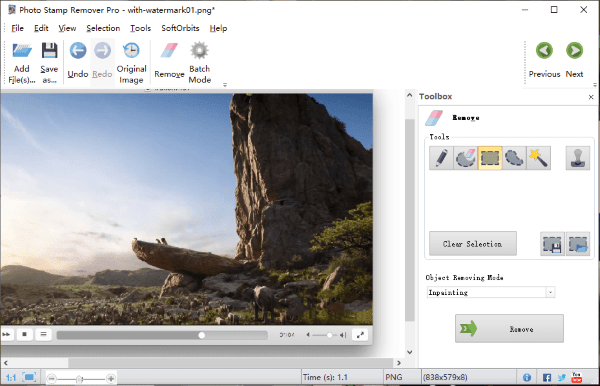Viewport: 600px width, 386px height.
Task: Click the video playlist menu button
Action: tap(43, 334)
